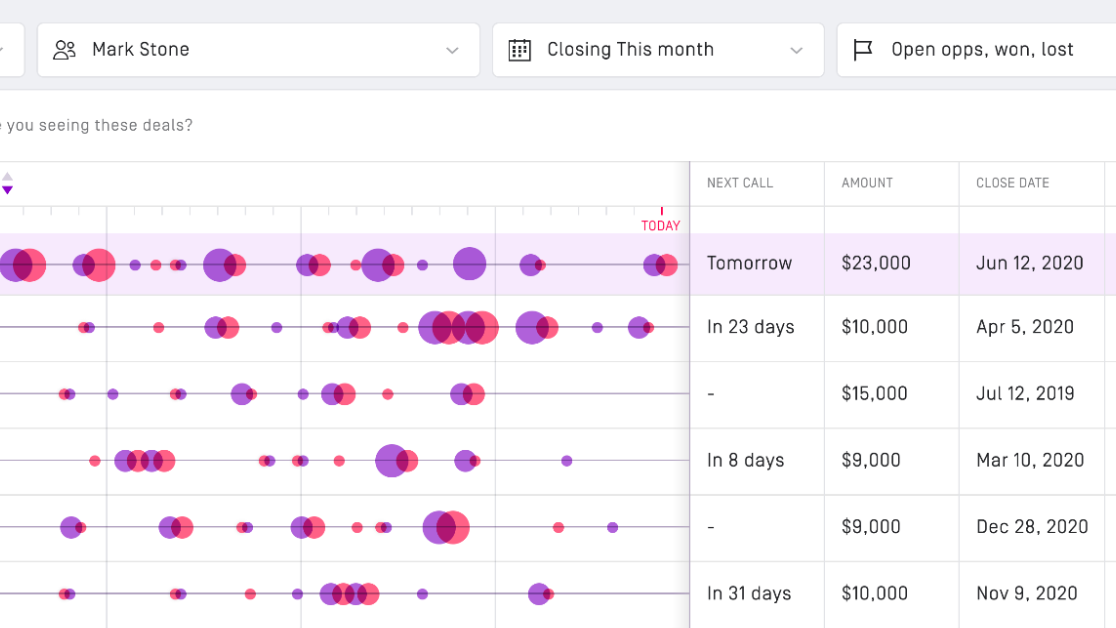The width and height of the screenshot is (1116, 628).
Task: Sort by the AMOUNT column header
Action: click(867, 183)
